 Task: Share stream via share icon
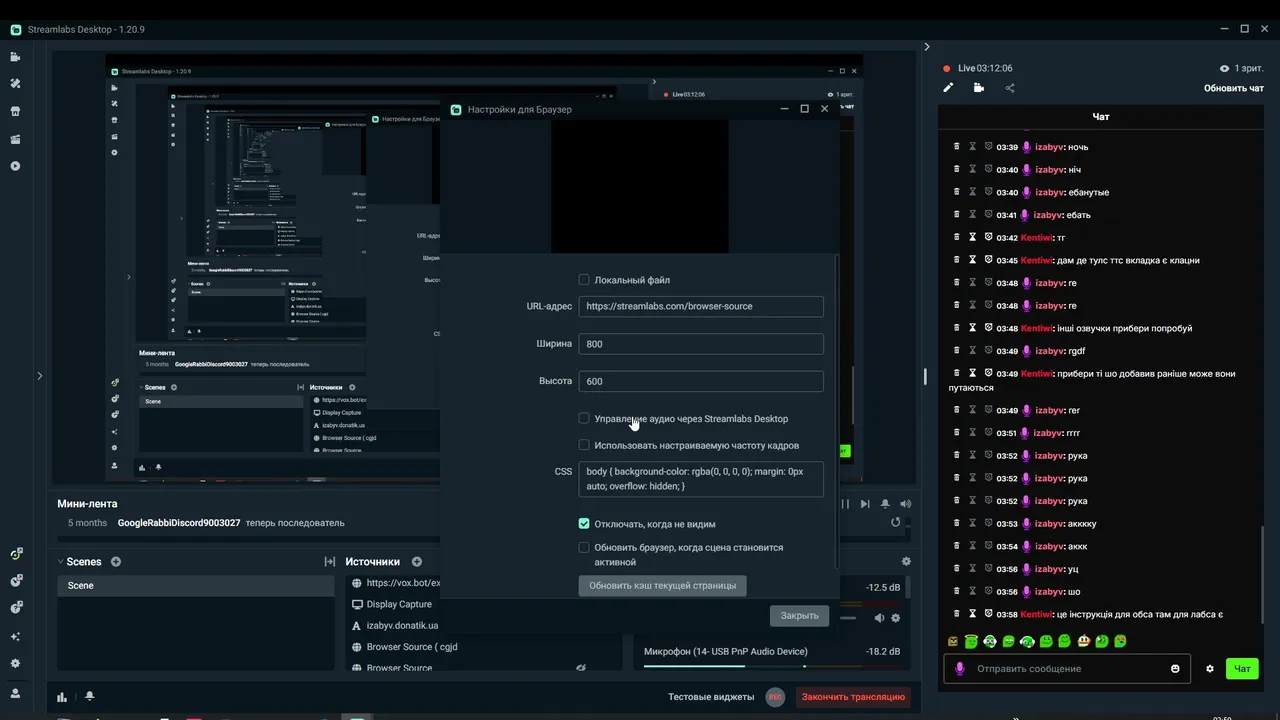pos(1010,88)
